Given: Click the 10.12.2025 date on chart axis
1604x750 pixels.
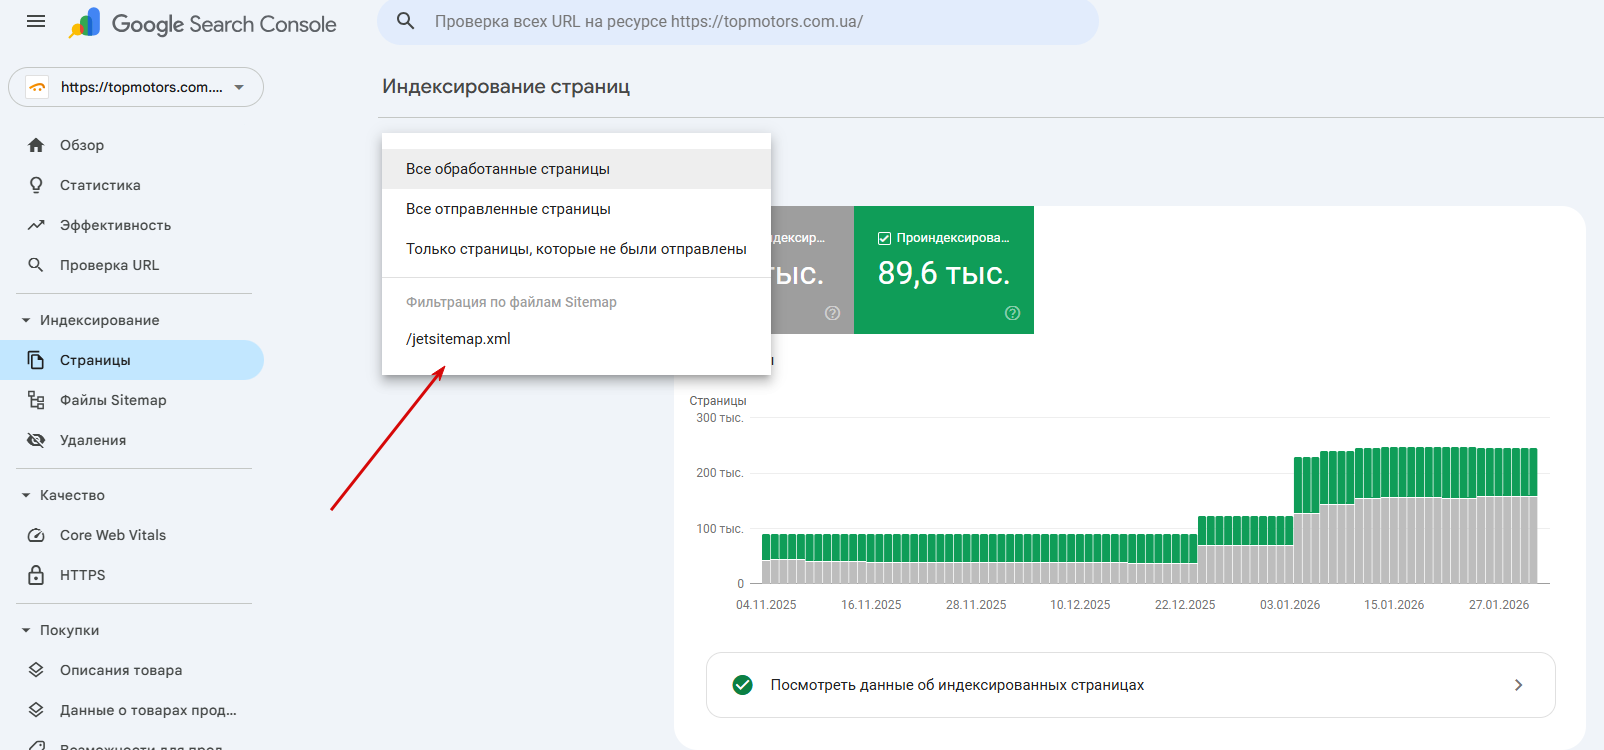Looking at the screenshot, I should pos(1080,605).
